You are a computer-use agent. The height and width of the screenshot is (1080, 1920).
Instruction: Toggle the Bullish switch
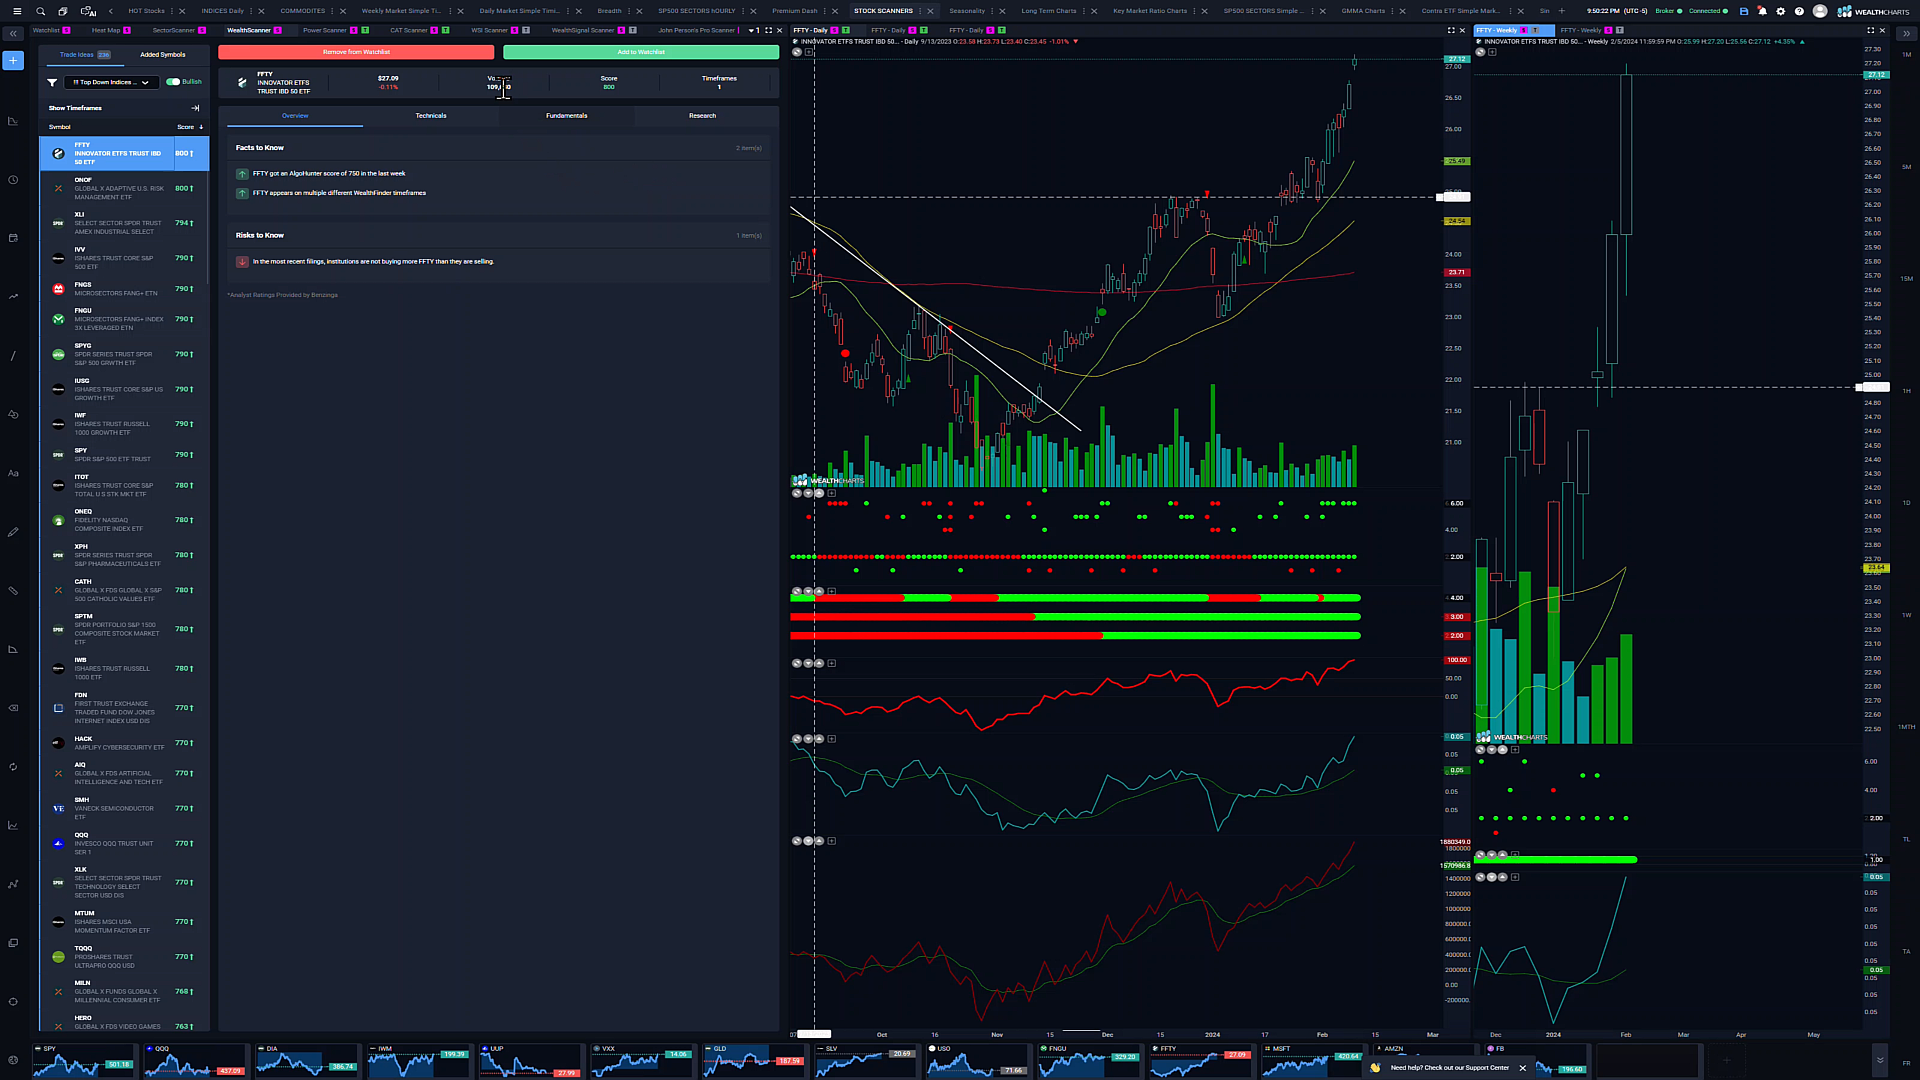173,82
